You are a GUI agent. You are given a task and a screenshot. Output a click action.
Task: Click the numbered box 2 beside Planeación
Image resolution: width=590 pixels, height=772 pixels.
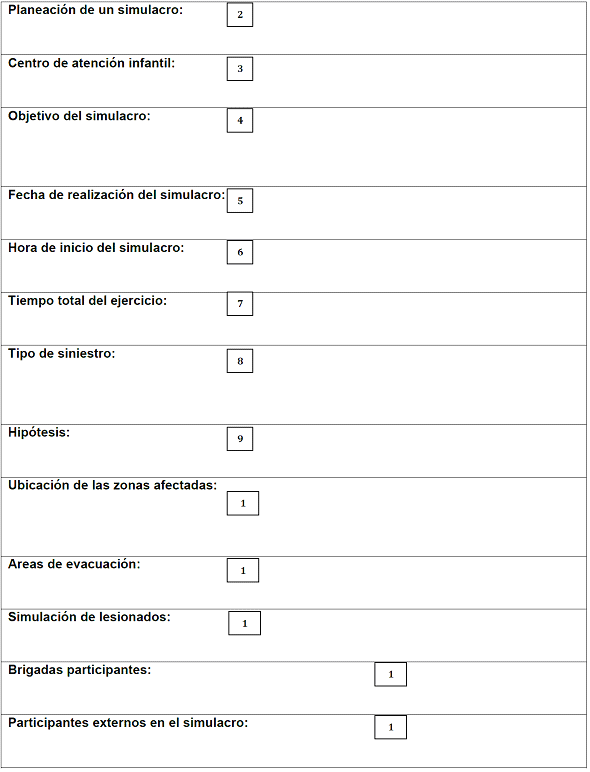(x=240, y=15)
